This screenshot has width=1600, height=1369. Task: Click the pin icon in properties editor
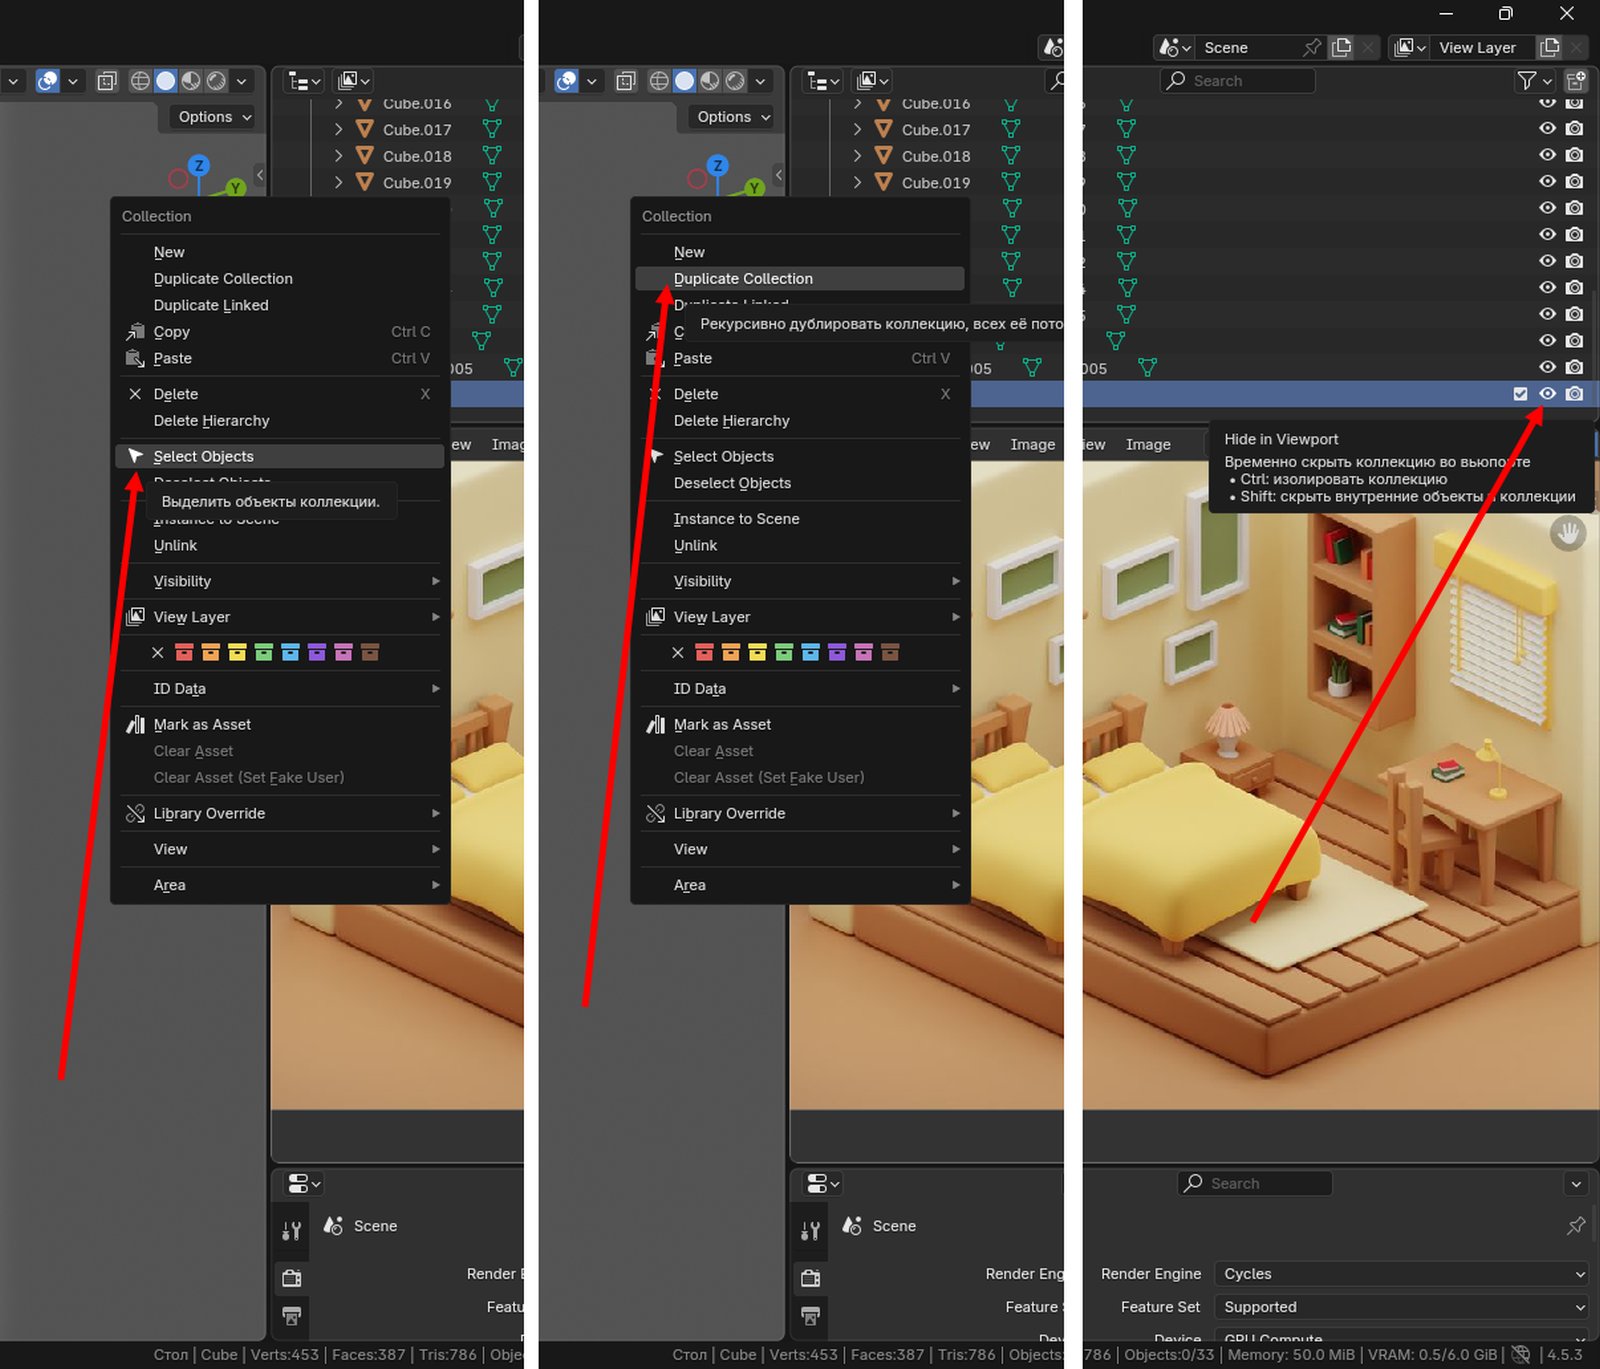1576,1225
